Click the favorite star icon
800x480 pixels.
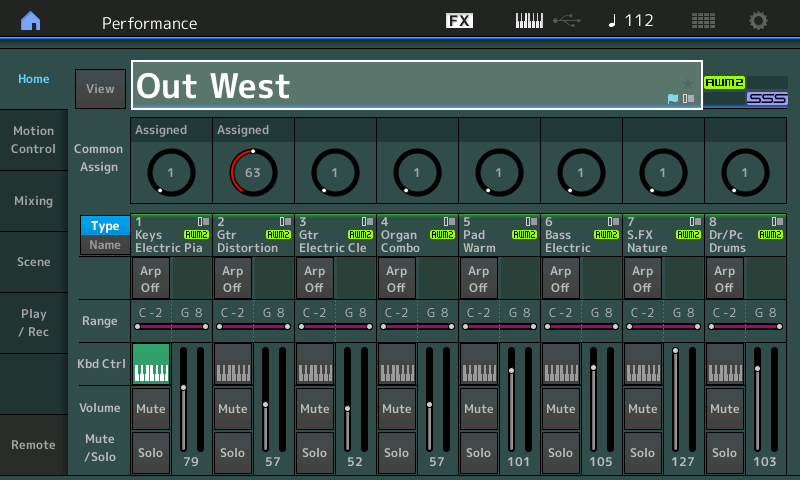pos(687,82)
